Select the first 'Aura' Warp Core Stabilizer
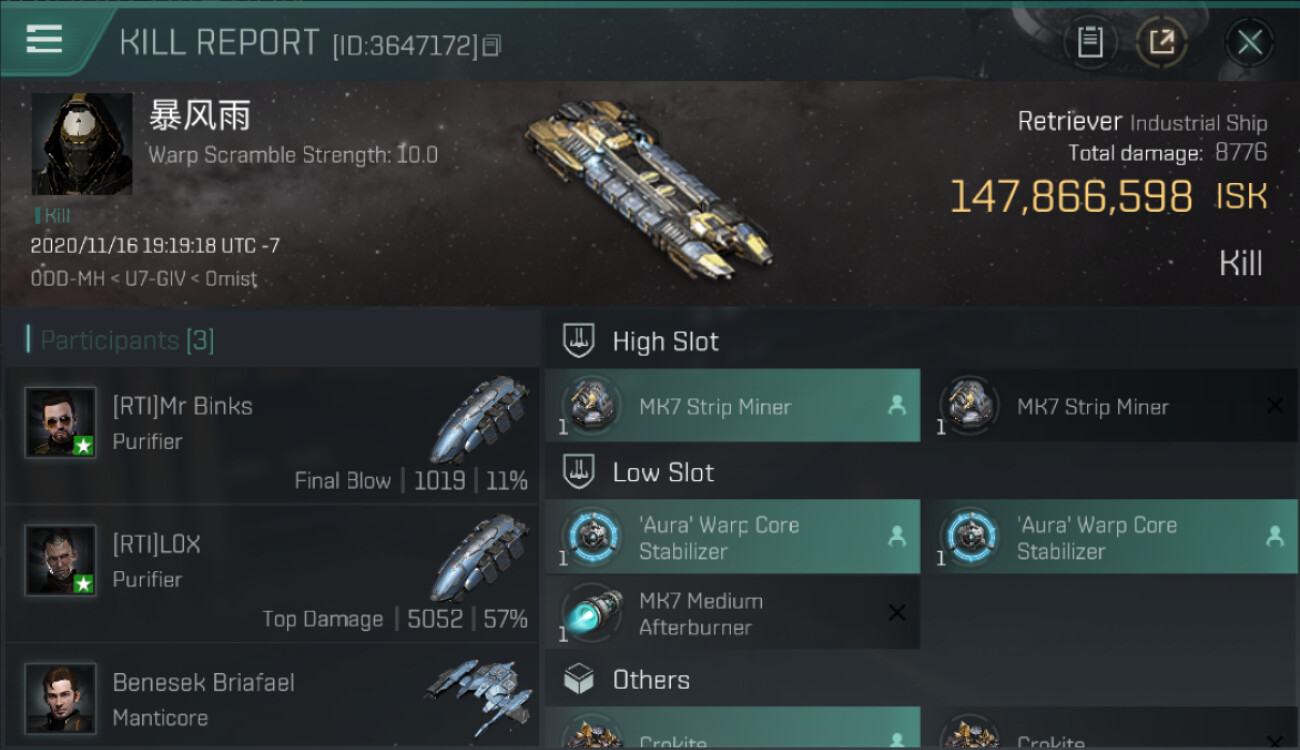 click(732, 537)
